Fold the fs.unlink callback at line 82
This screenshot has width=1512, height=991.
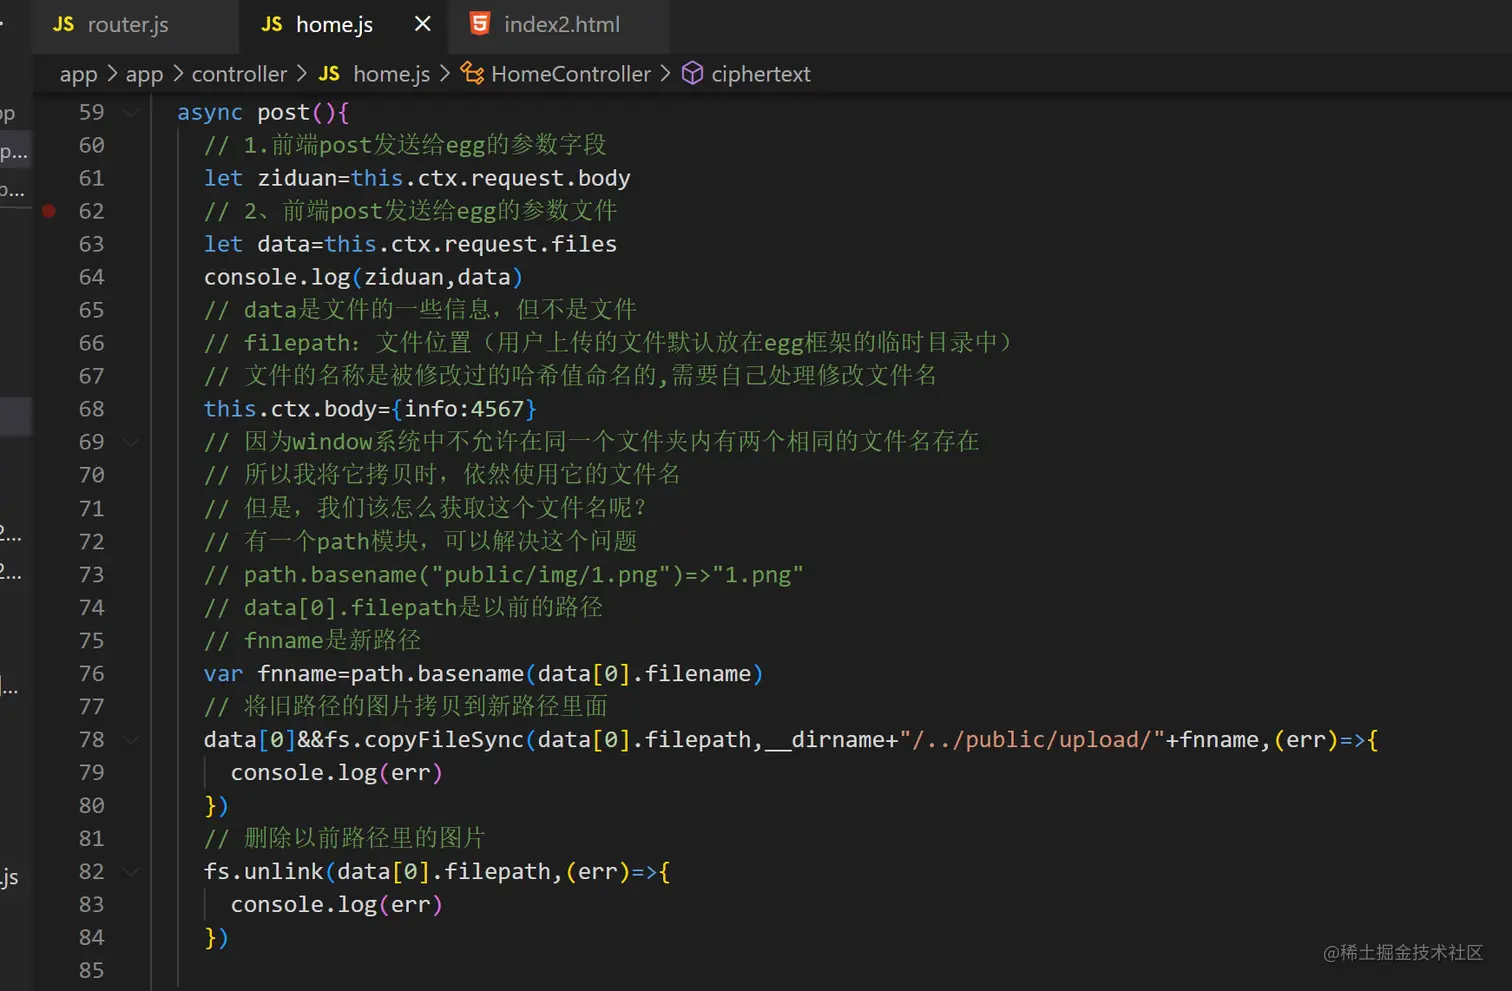click(x=131, y=872)
